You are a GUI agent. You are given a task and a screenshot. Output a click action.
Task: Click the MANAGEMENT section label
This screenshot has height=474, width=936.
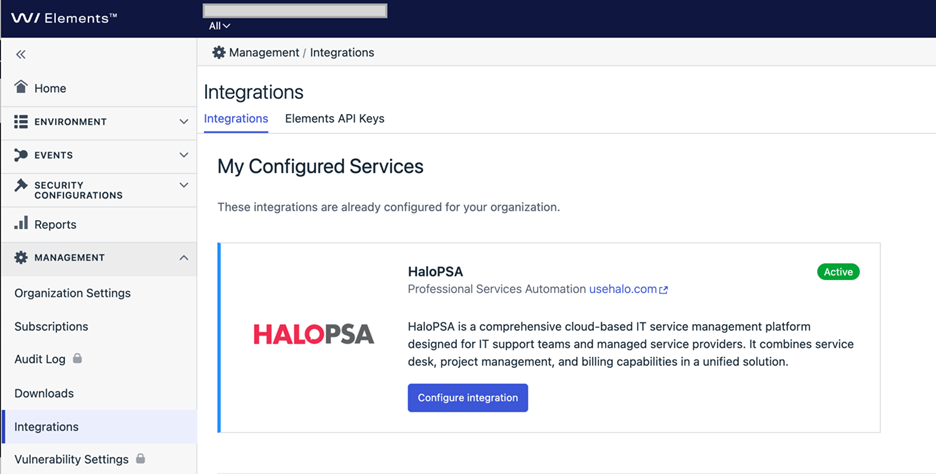tap(69, 258)
